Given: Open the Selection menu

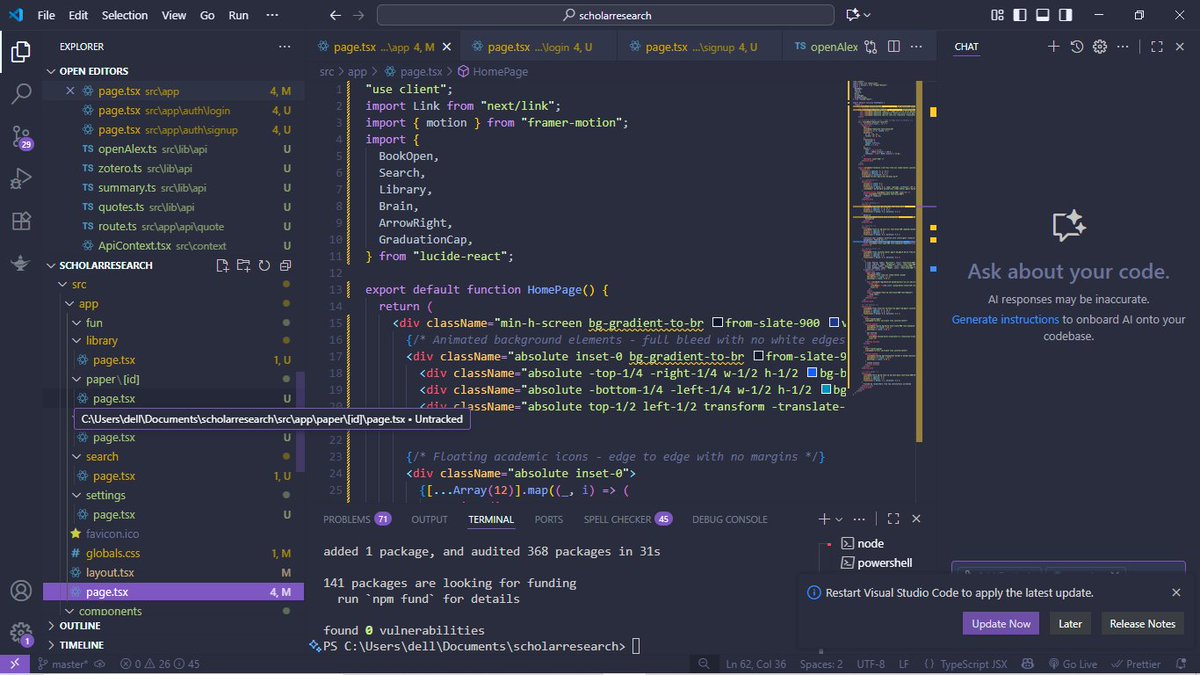Looking at the screenshot, I should tap(124, 15).
